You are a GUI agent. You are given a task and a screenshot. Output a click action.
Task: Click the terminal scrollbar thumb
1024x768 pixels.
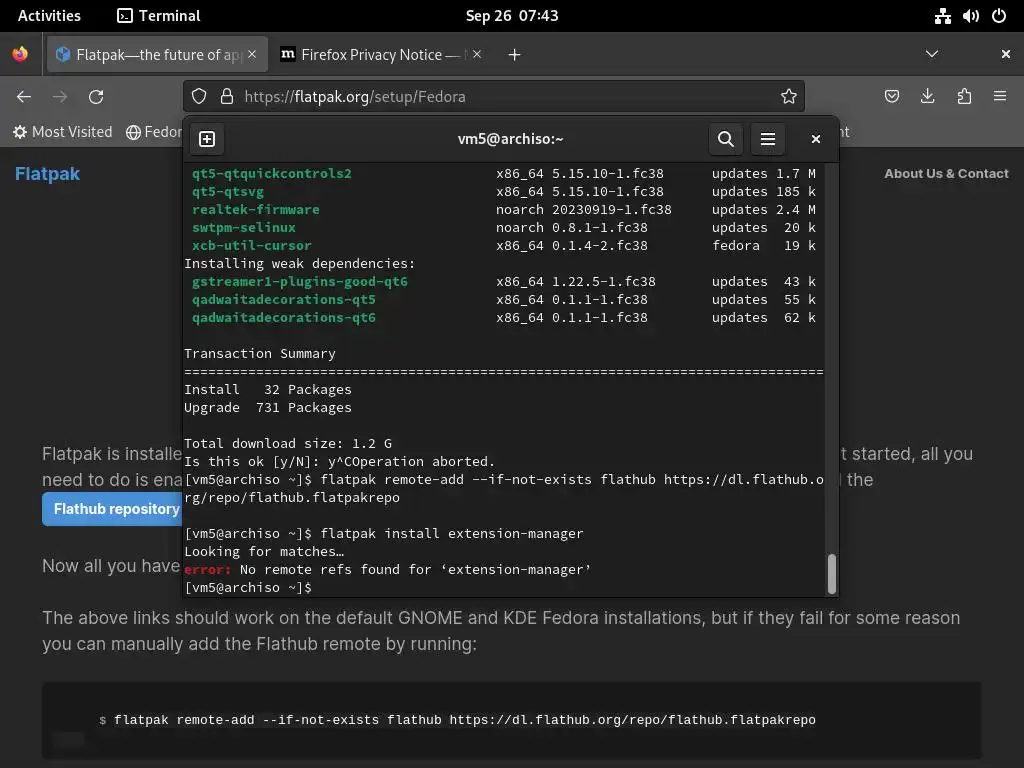click(831, 574)
